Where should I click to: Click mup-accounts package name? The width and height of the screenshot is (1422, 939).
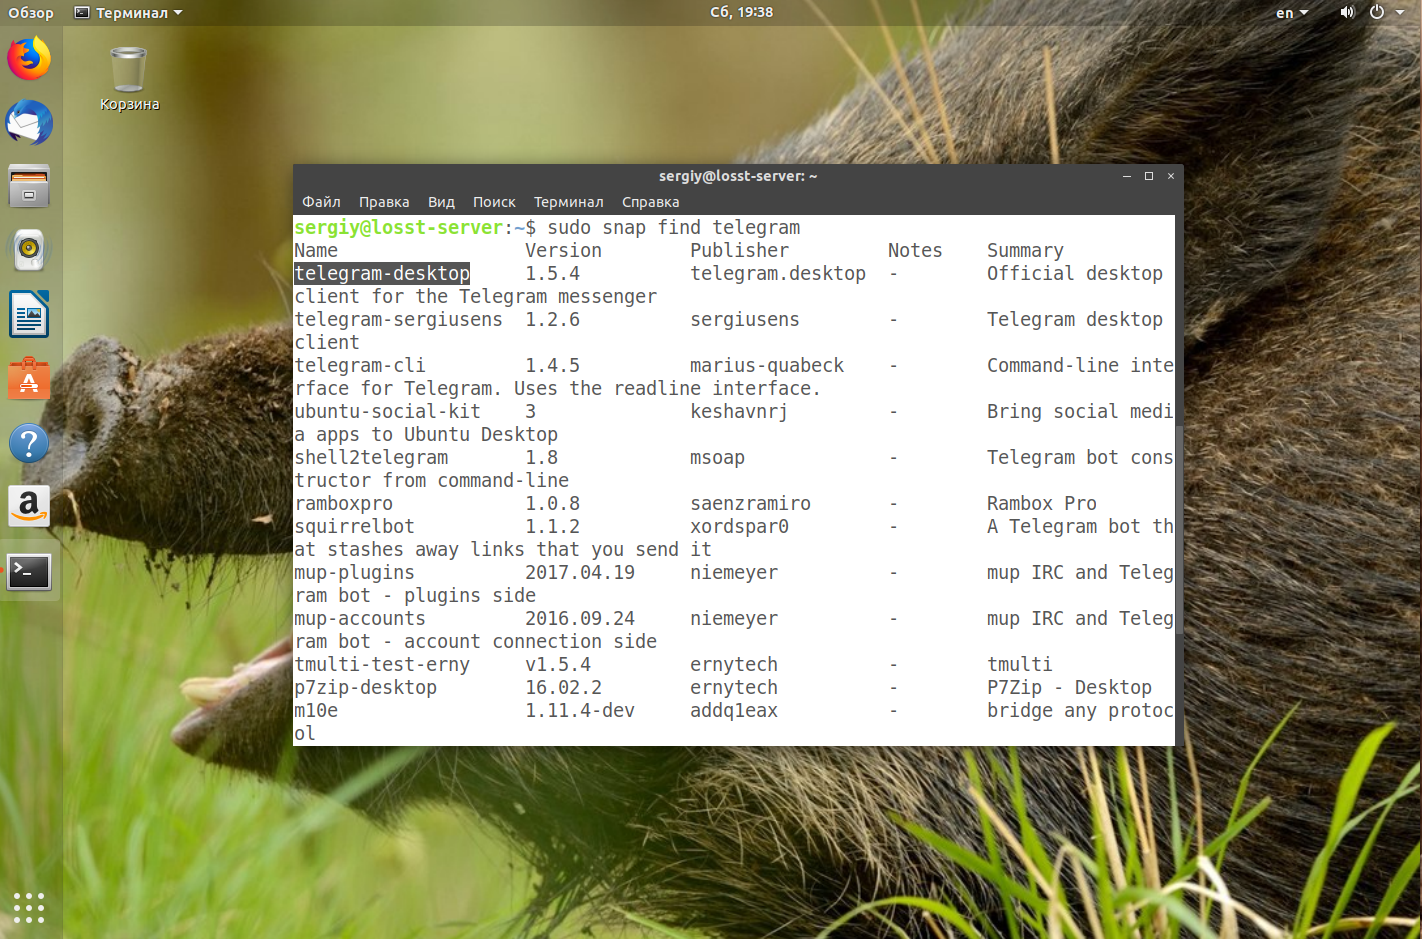tap(360, 618)
